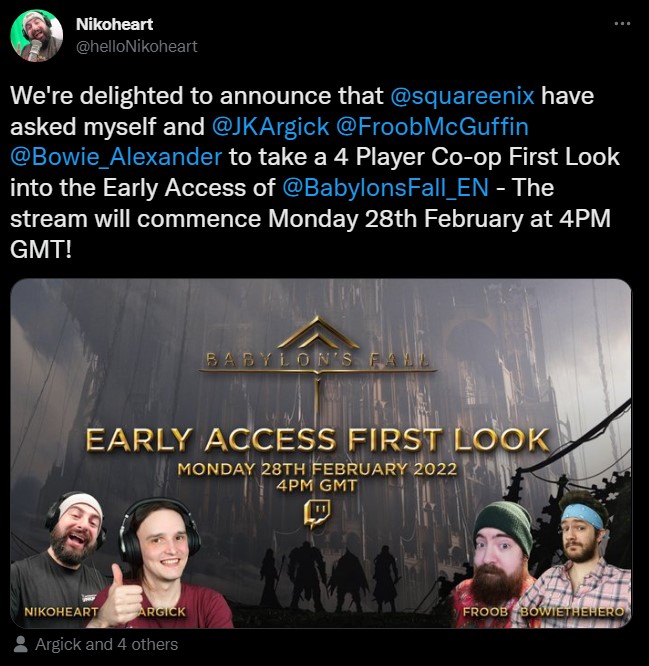Click the @BabylonsFall_EN mention

[x=385, y=188]
